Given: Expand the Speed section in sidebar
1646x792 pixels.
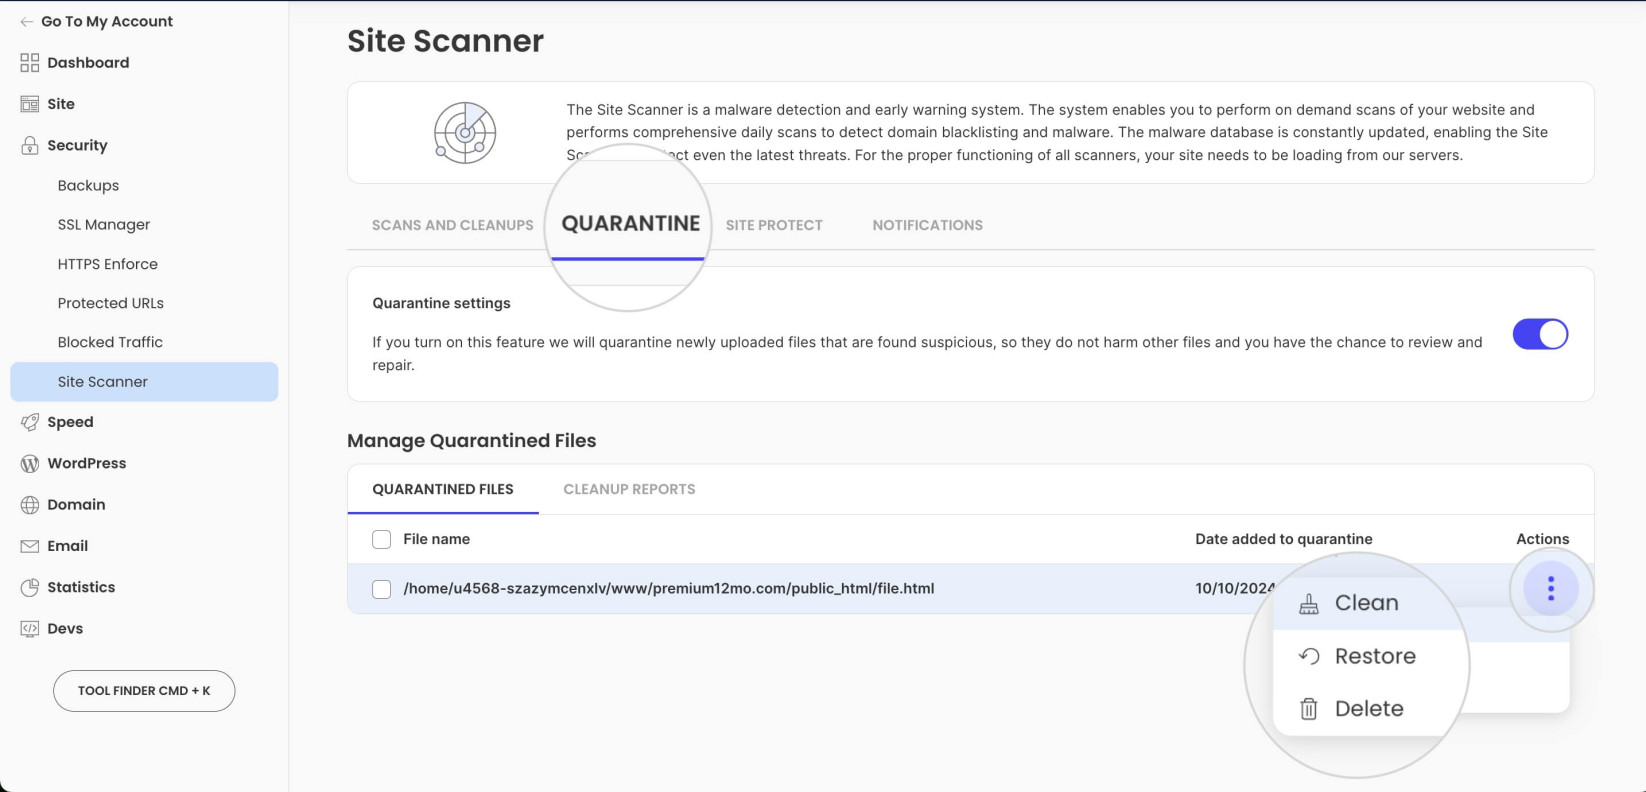Looking at the screenshot, I should point(70,422).
